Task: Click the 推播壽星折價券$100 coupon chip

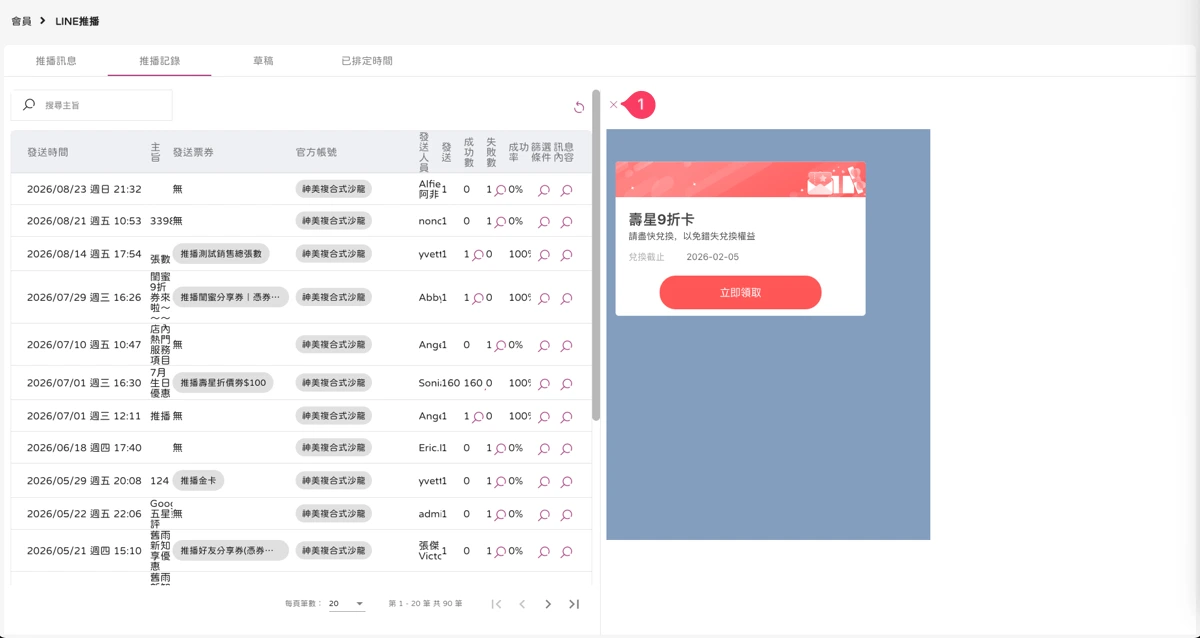Action: click(x=223, y=383)
